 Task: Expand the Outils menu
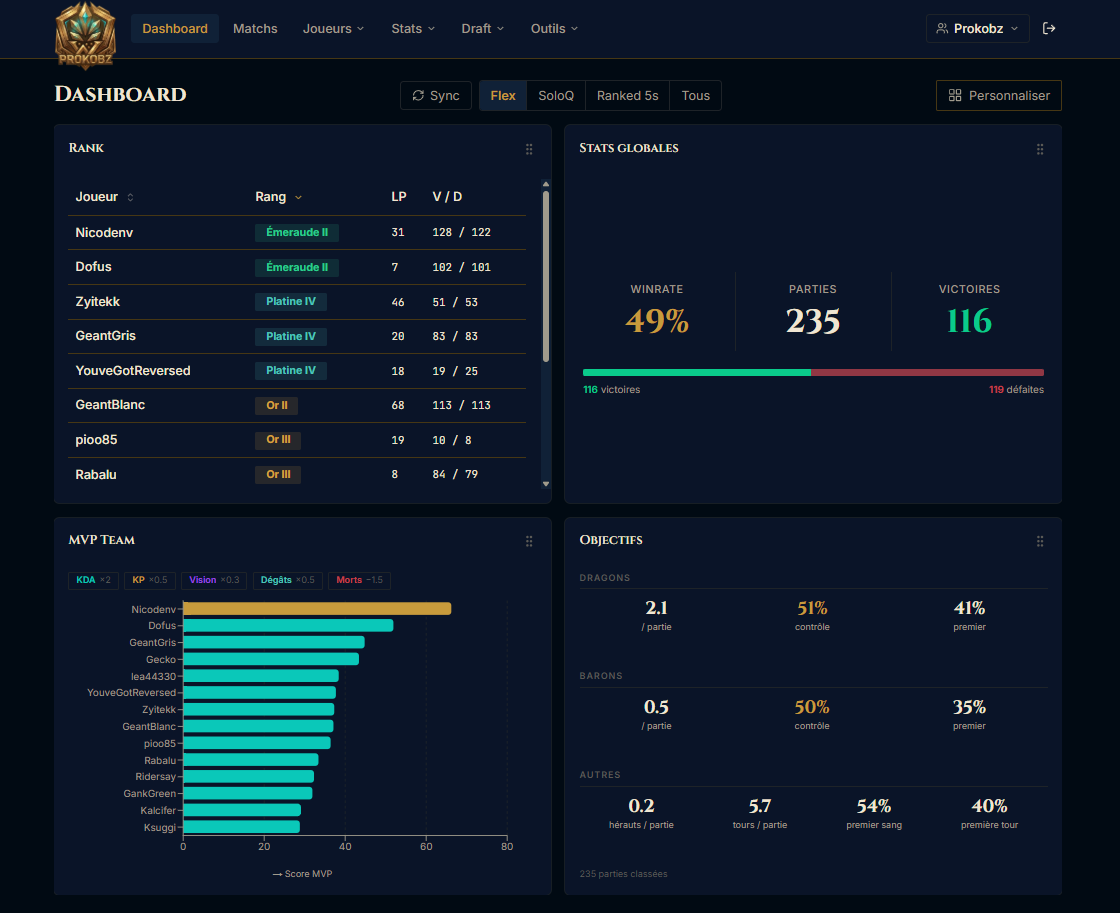pyautogui.click(x=554, y=29)
